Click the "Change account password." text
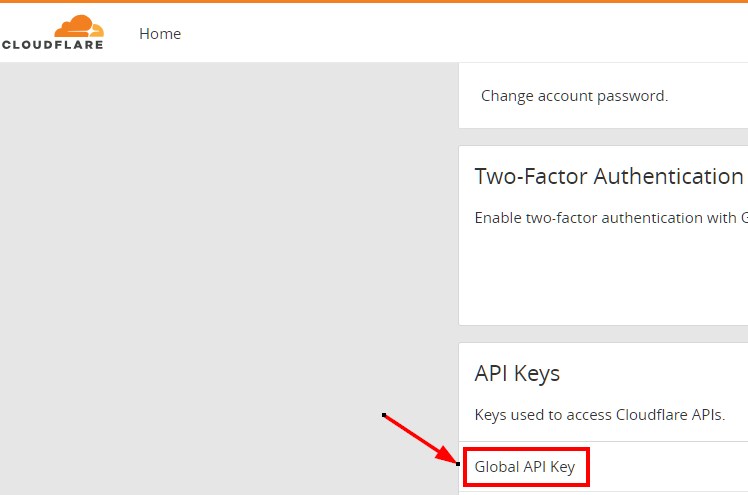Image resolution: width=748 pixels, height=495 pixels. 574,96
